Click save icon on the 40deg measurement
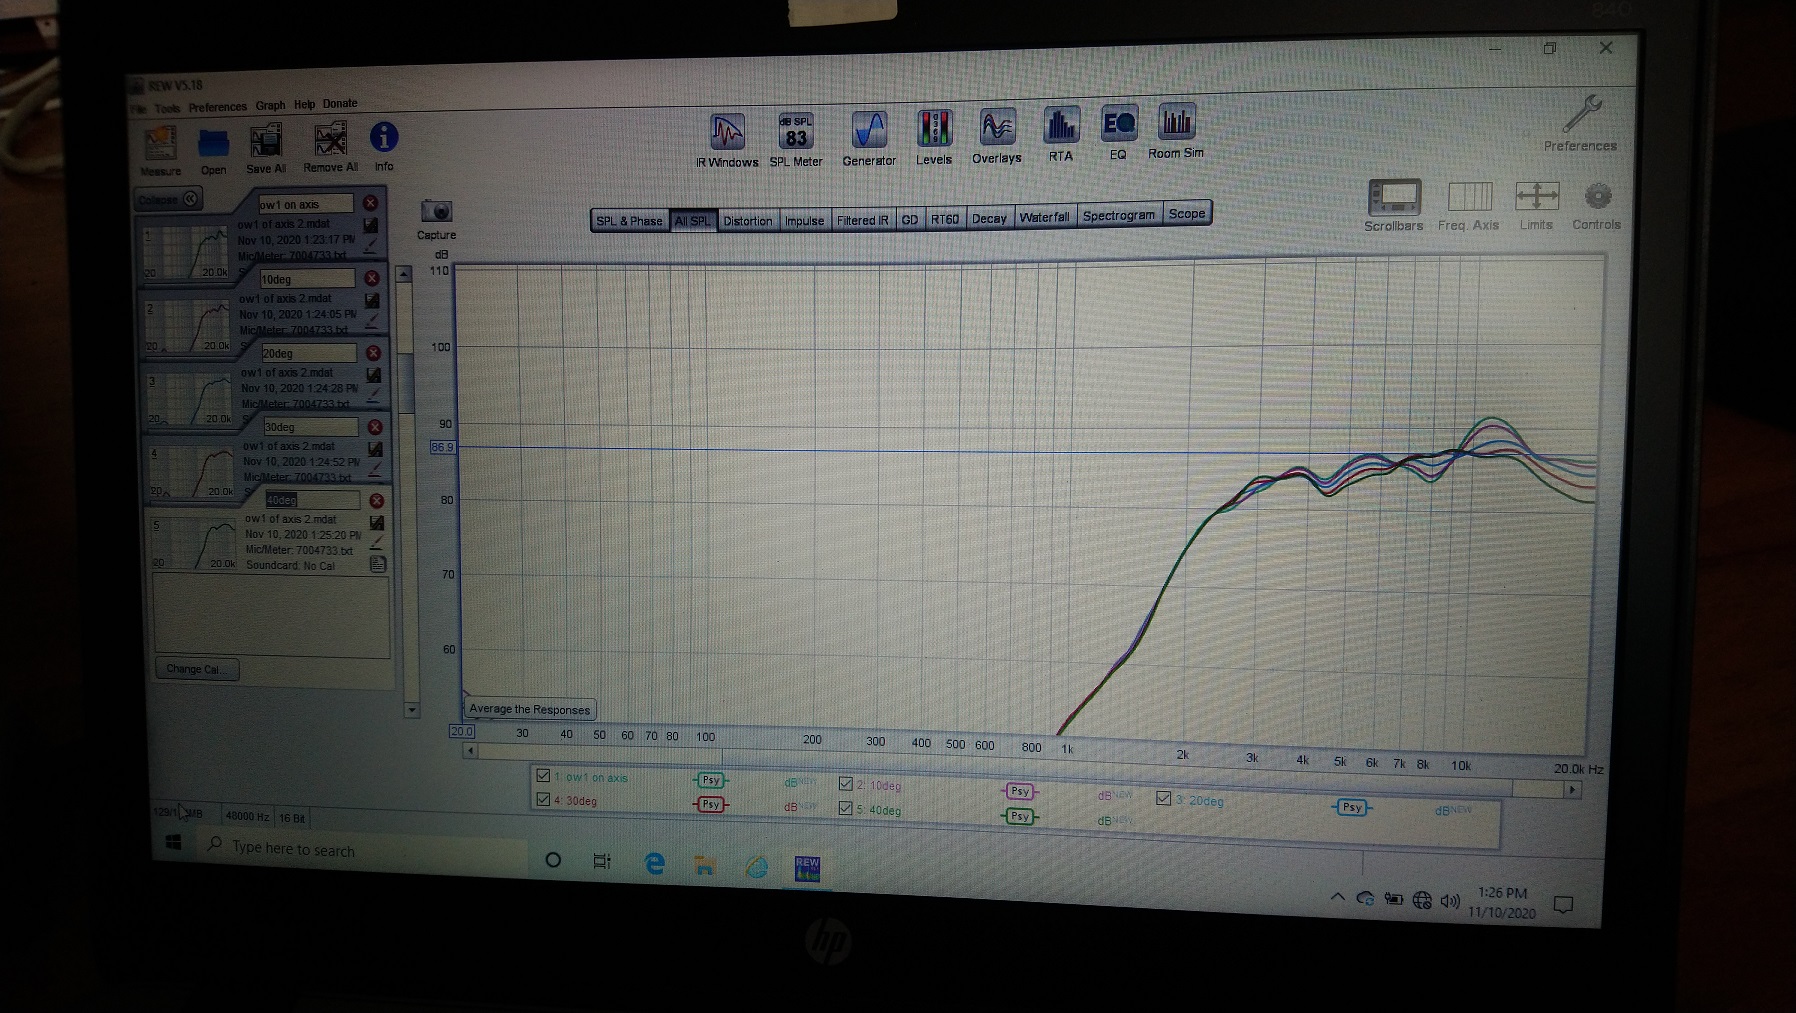The width and height of the screenshot is (1796, 1013). pos(377,523)
